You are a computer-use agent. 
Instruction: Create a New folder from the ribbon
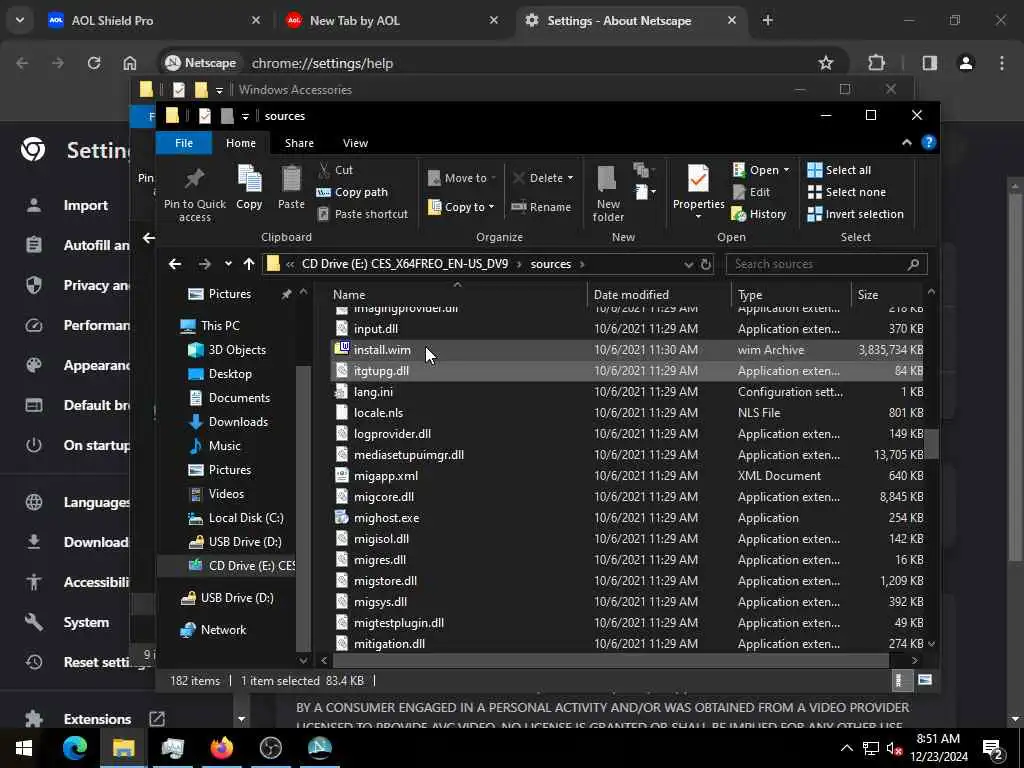coord(607,193)
